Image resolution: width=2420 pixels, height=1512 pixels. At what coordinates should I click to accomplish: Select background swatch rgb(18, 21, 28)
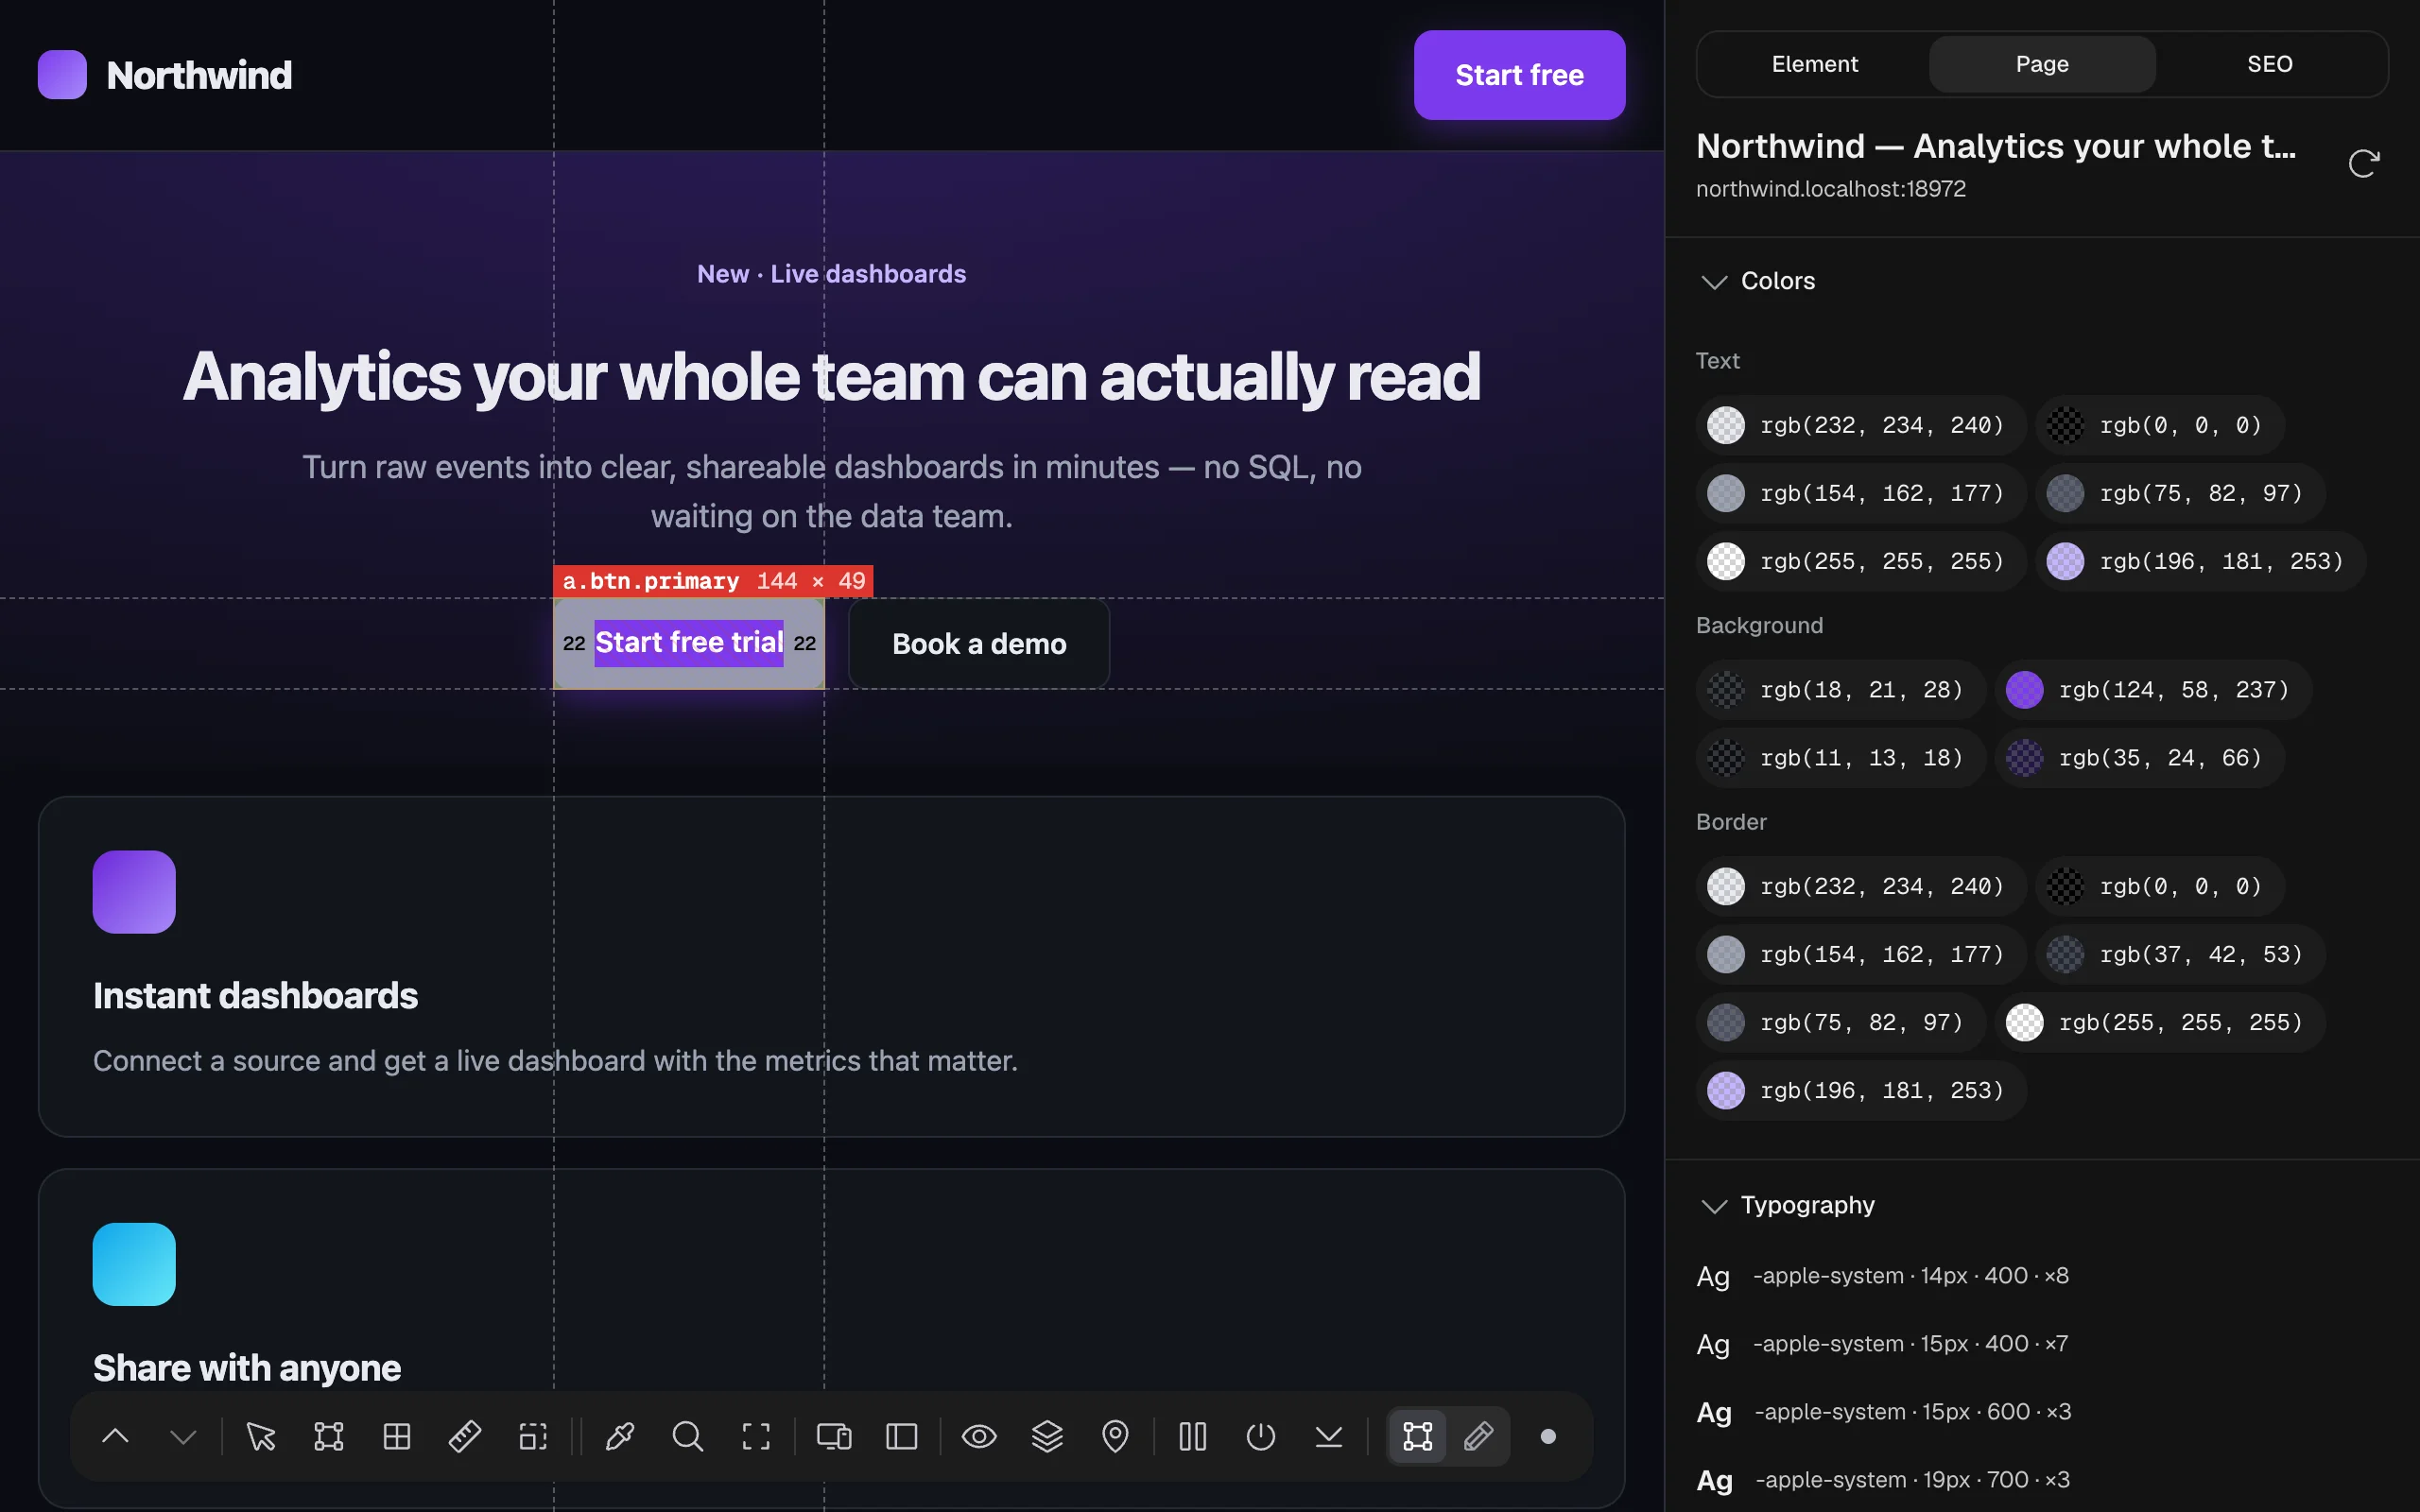pyautogui.click(x=1840, y=690)
